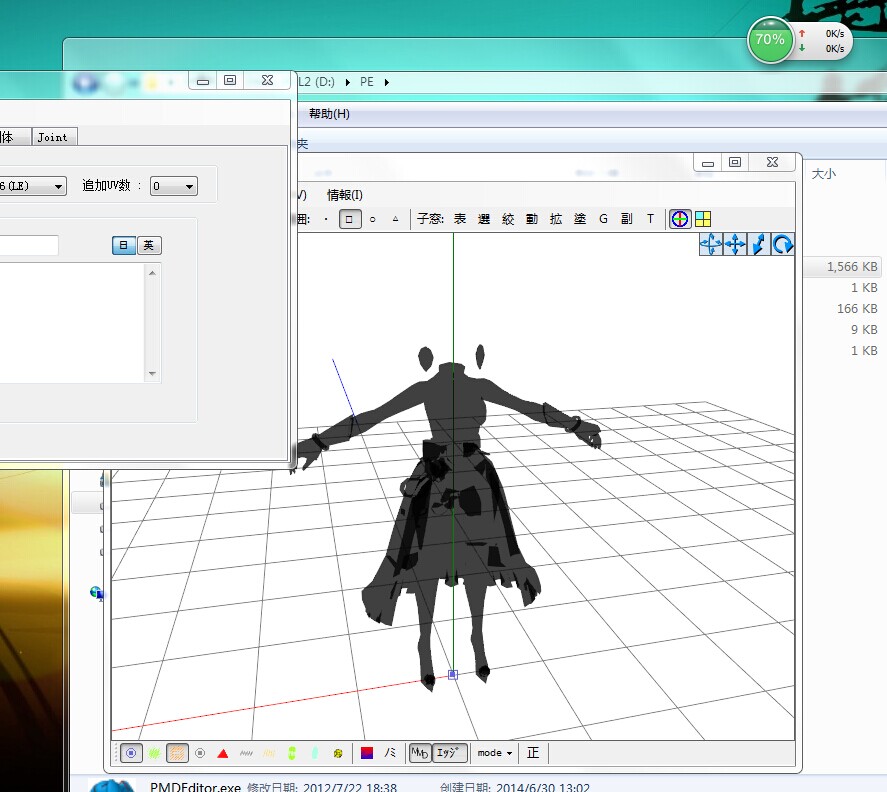Open the 情報(I) menu
887x792 pixels.
pos(345,195)
